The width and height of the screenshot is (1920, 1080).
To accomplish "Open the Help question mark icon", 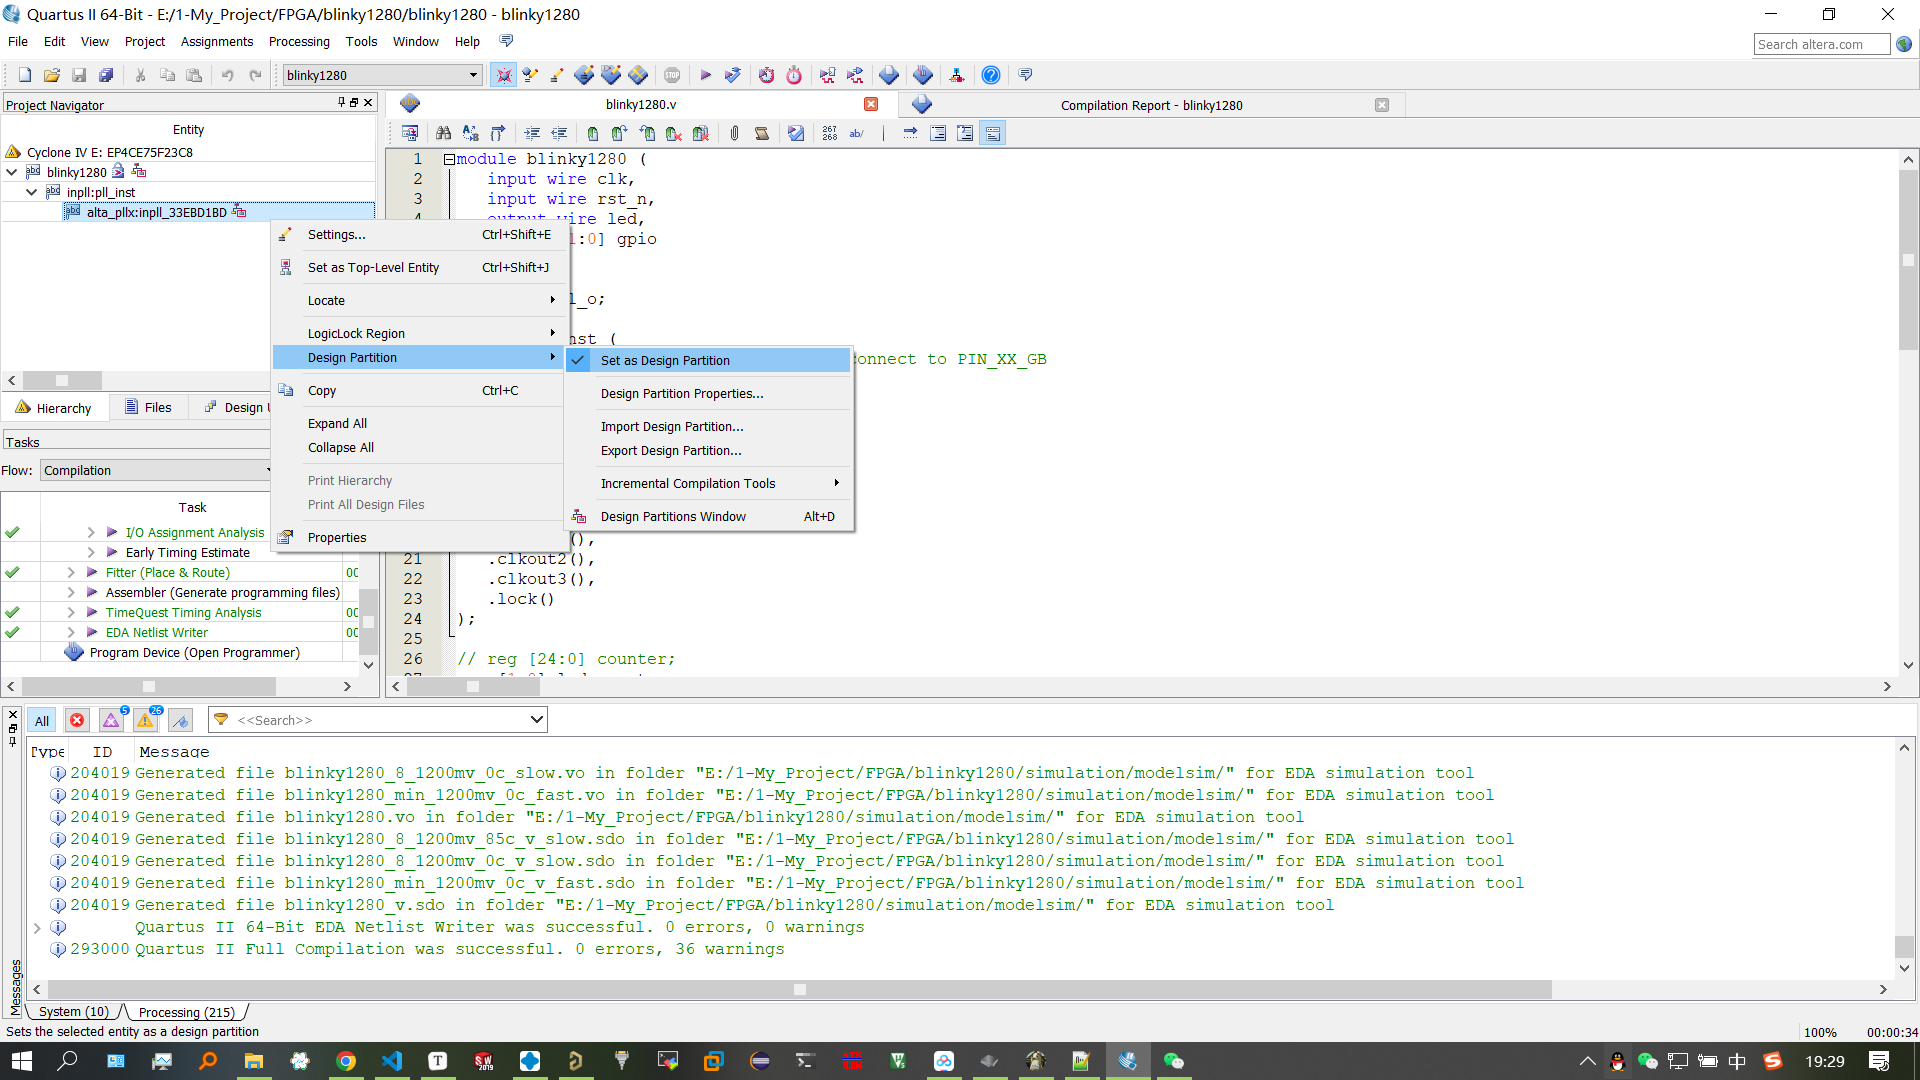I will pyautogui.click(x=990, y=75).
